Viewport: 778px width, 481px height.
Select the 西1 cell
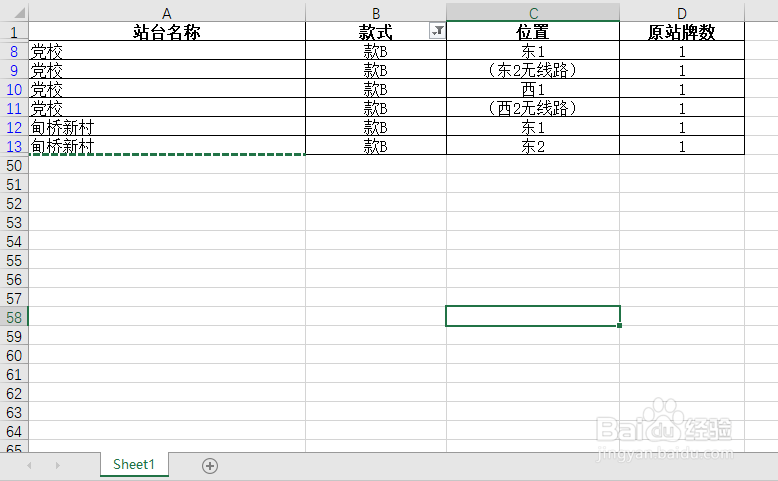(533, 89)
